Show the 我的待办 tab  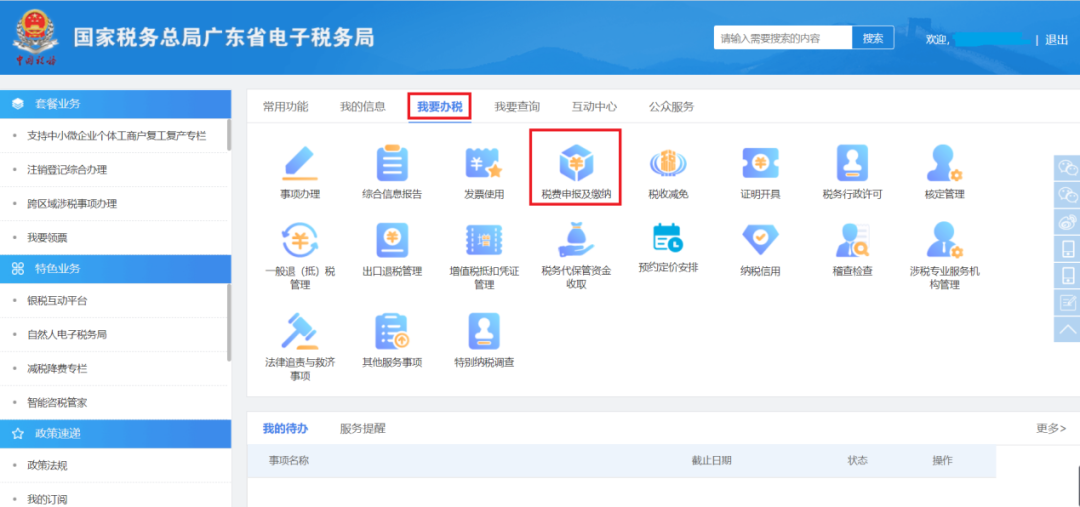[x=285, y=428]
